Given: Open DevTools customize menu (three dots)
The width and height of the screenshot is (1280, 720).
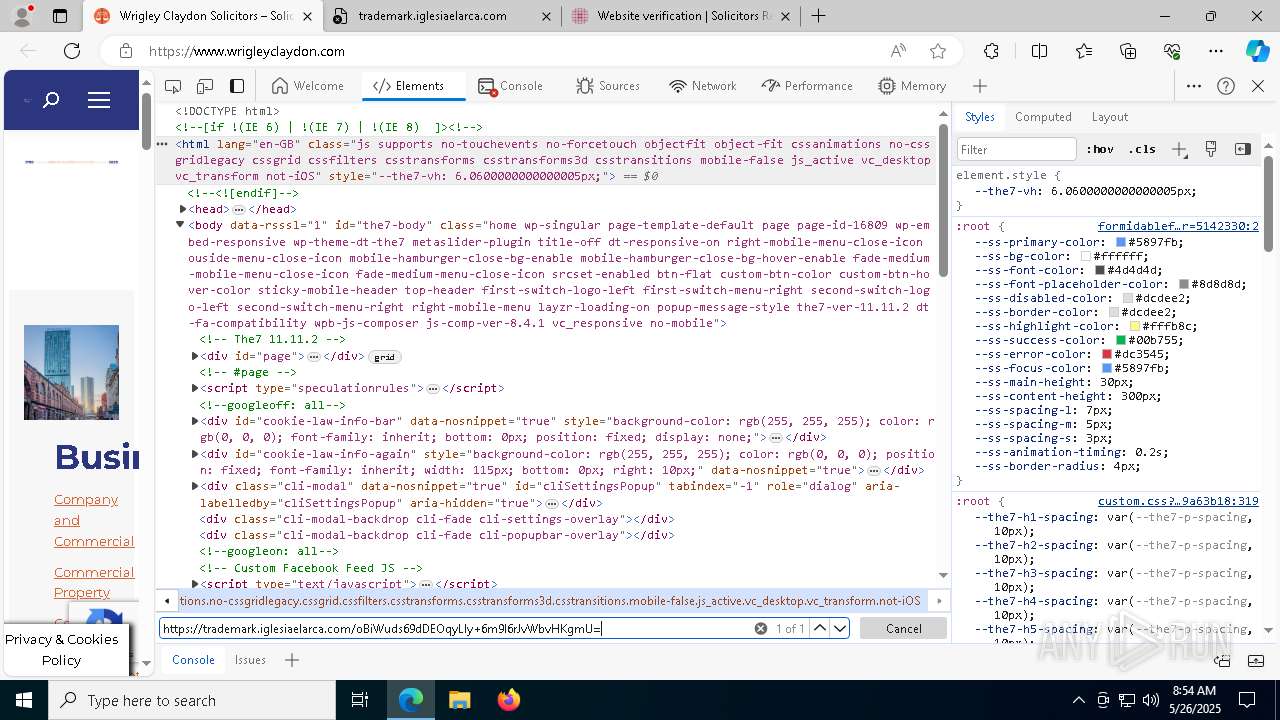Looking at the screenshot, I should coord(1194,86).
